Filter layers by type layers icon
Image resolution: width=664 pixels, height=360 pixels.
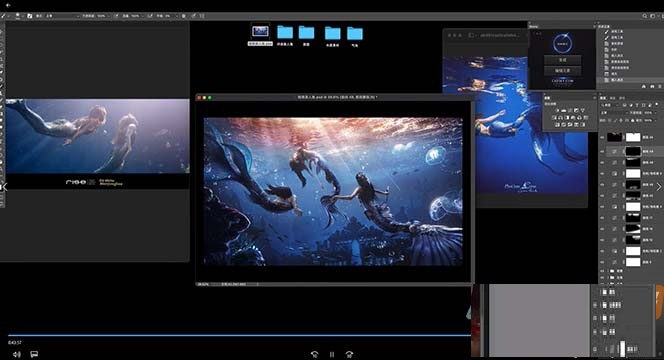click(x=637, y=105)
